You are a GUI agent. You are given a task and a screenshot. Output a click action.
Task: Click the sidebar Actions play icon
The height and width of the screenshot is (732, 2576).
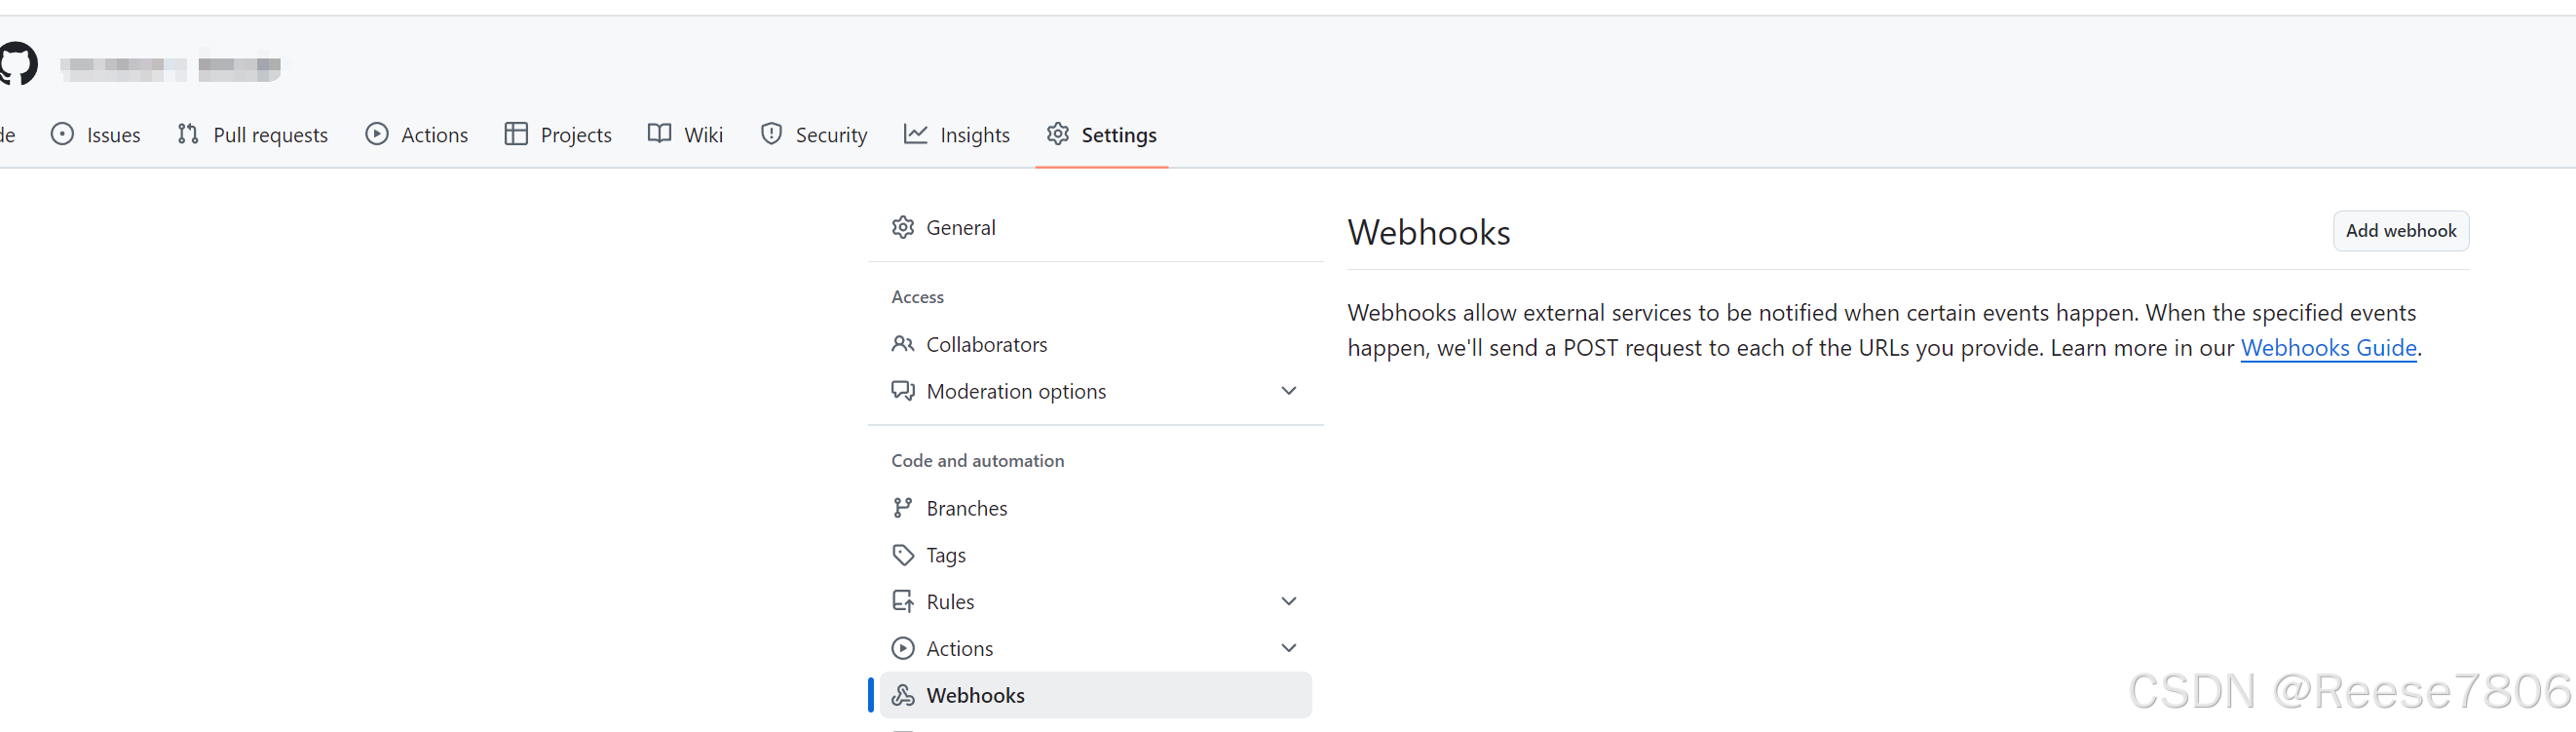(903, 649)
